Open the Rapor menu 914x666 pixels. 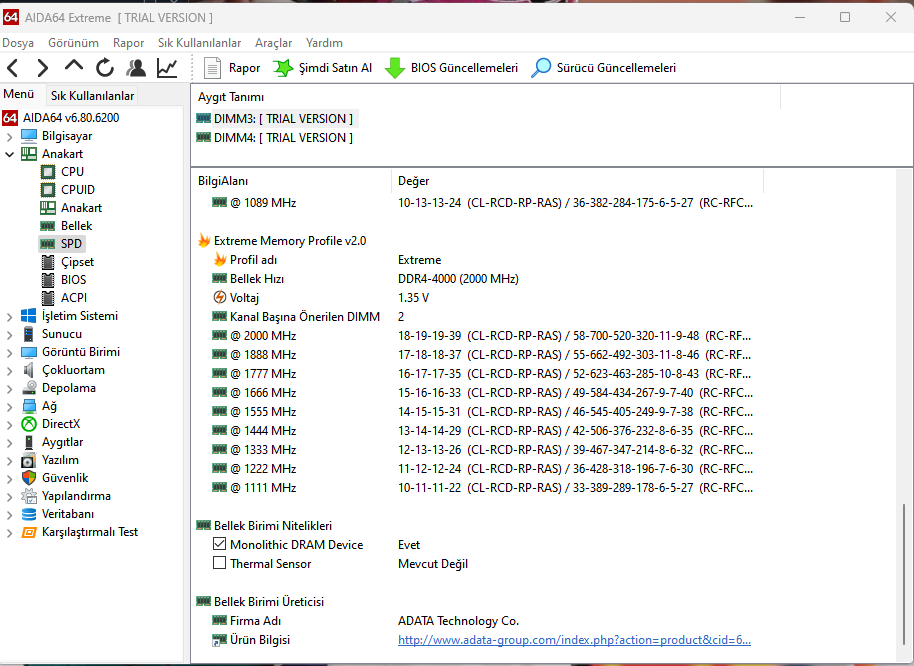128,43
